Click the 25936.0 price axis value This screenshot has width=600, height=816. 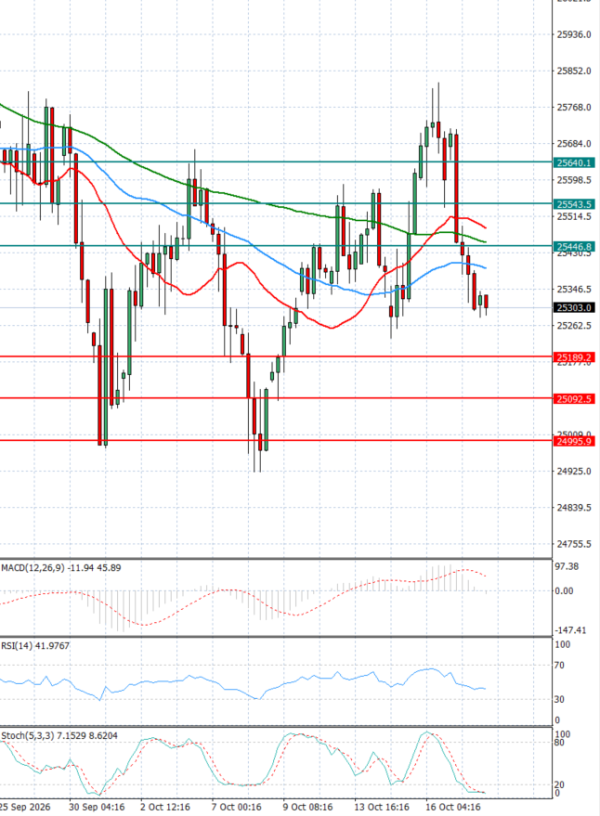pyautogui.click(x=574, y=35)
